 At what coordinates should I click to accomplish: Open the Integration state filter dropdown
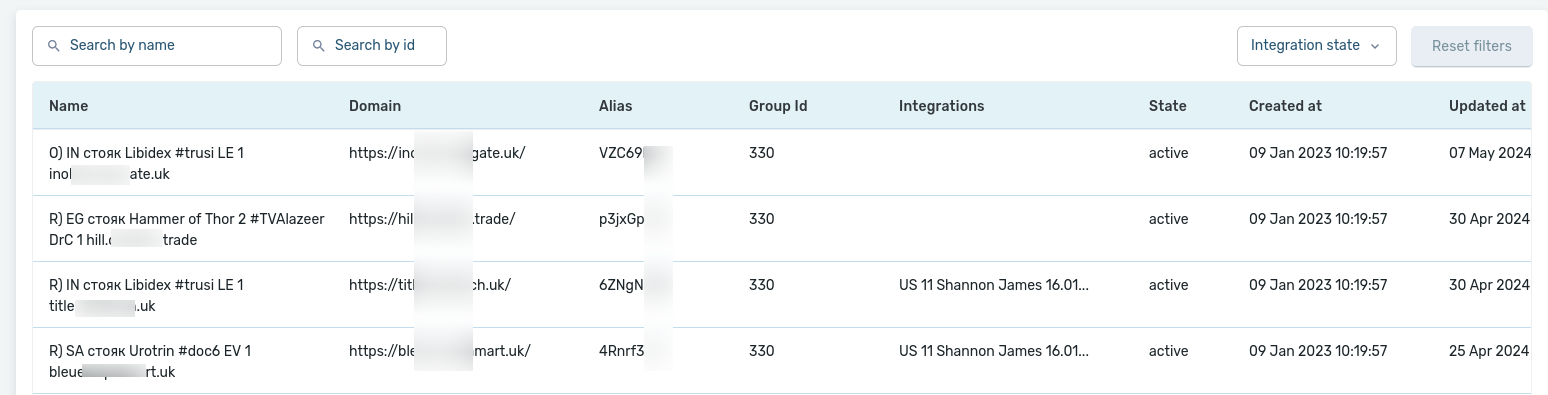(x=1316, y=46)
